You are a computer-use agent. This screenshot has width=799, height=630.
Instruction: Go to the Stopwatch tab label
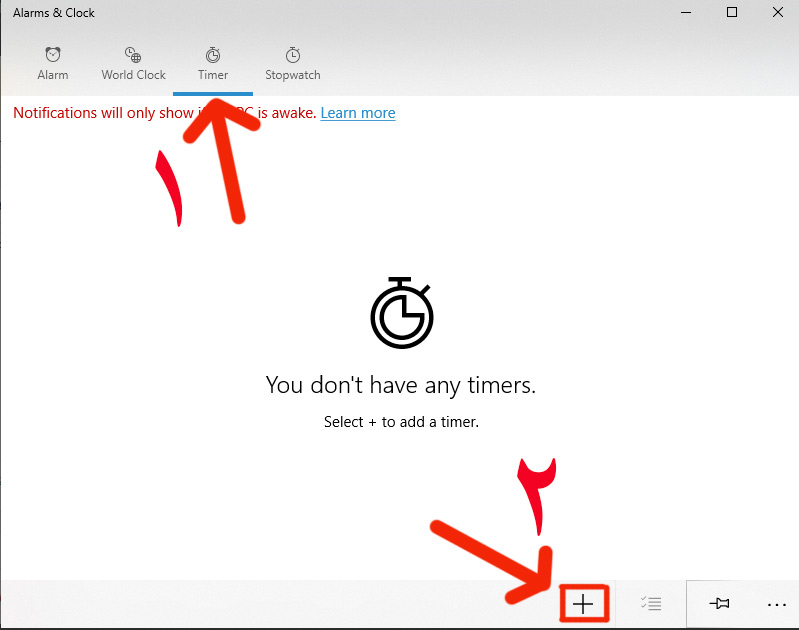pyautogui.click(x=293, y=75)
